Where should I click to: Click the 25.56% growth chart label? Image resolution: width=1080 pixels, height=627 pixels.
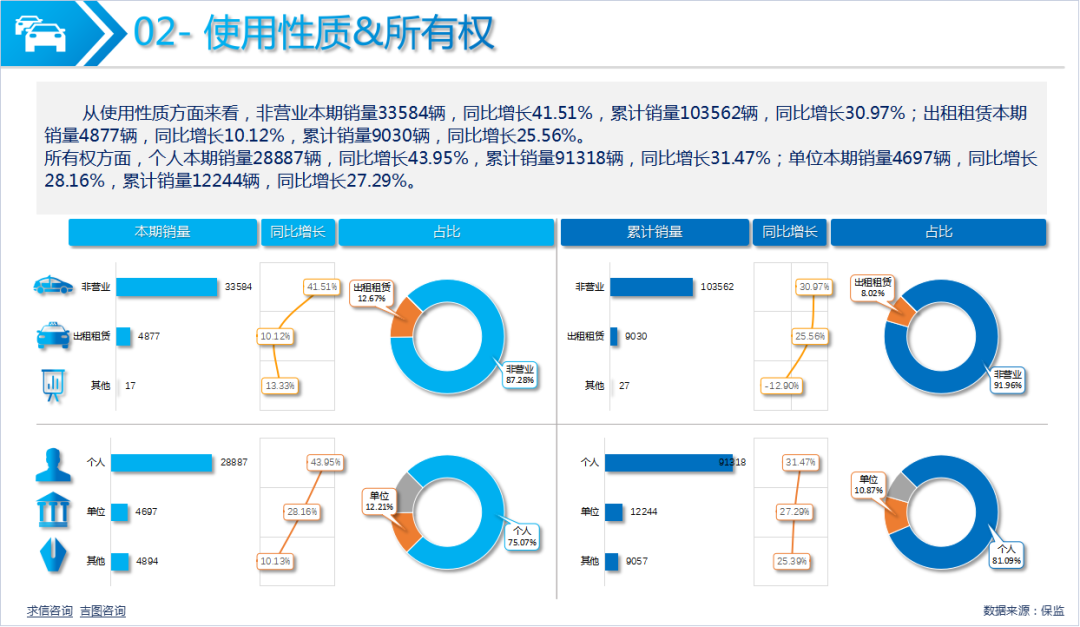[810, 336]
